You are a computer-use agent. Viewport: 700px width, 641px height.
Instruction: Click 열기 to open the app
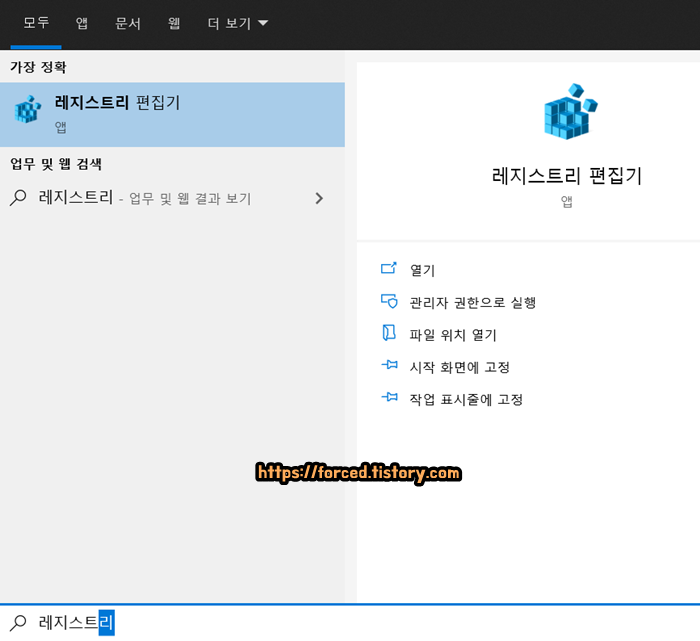(x=422, y=270)
